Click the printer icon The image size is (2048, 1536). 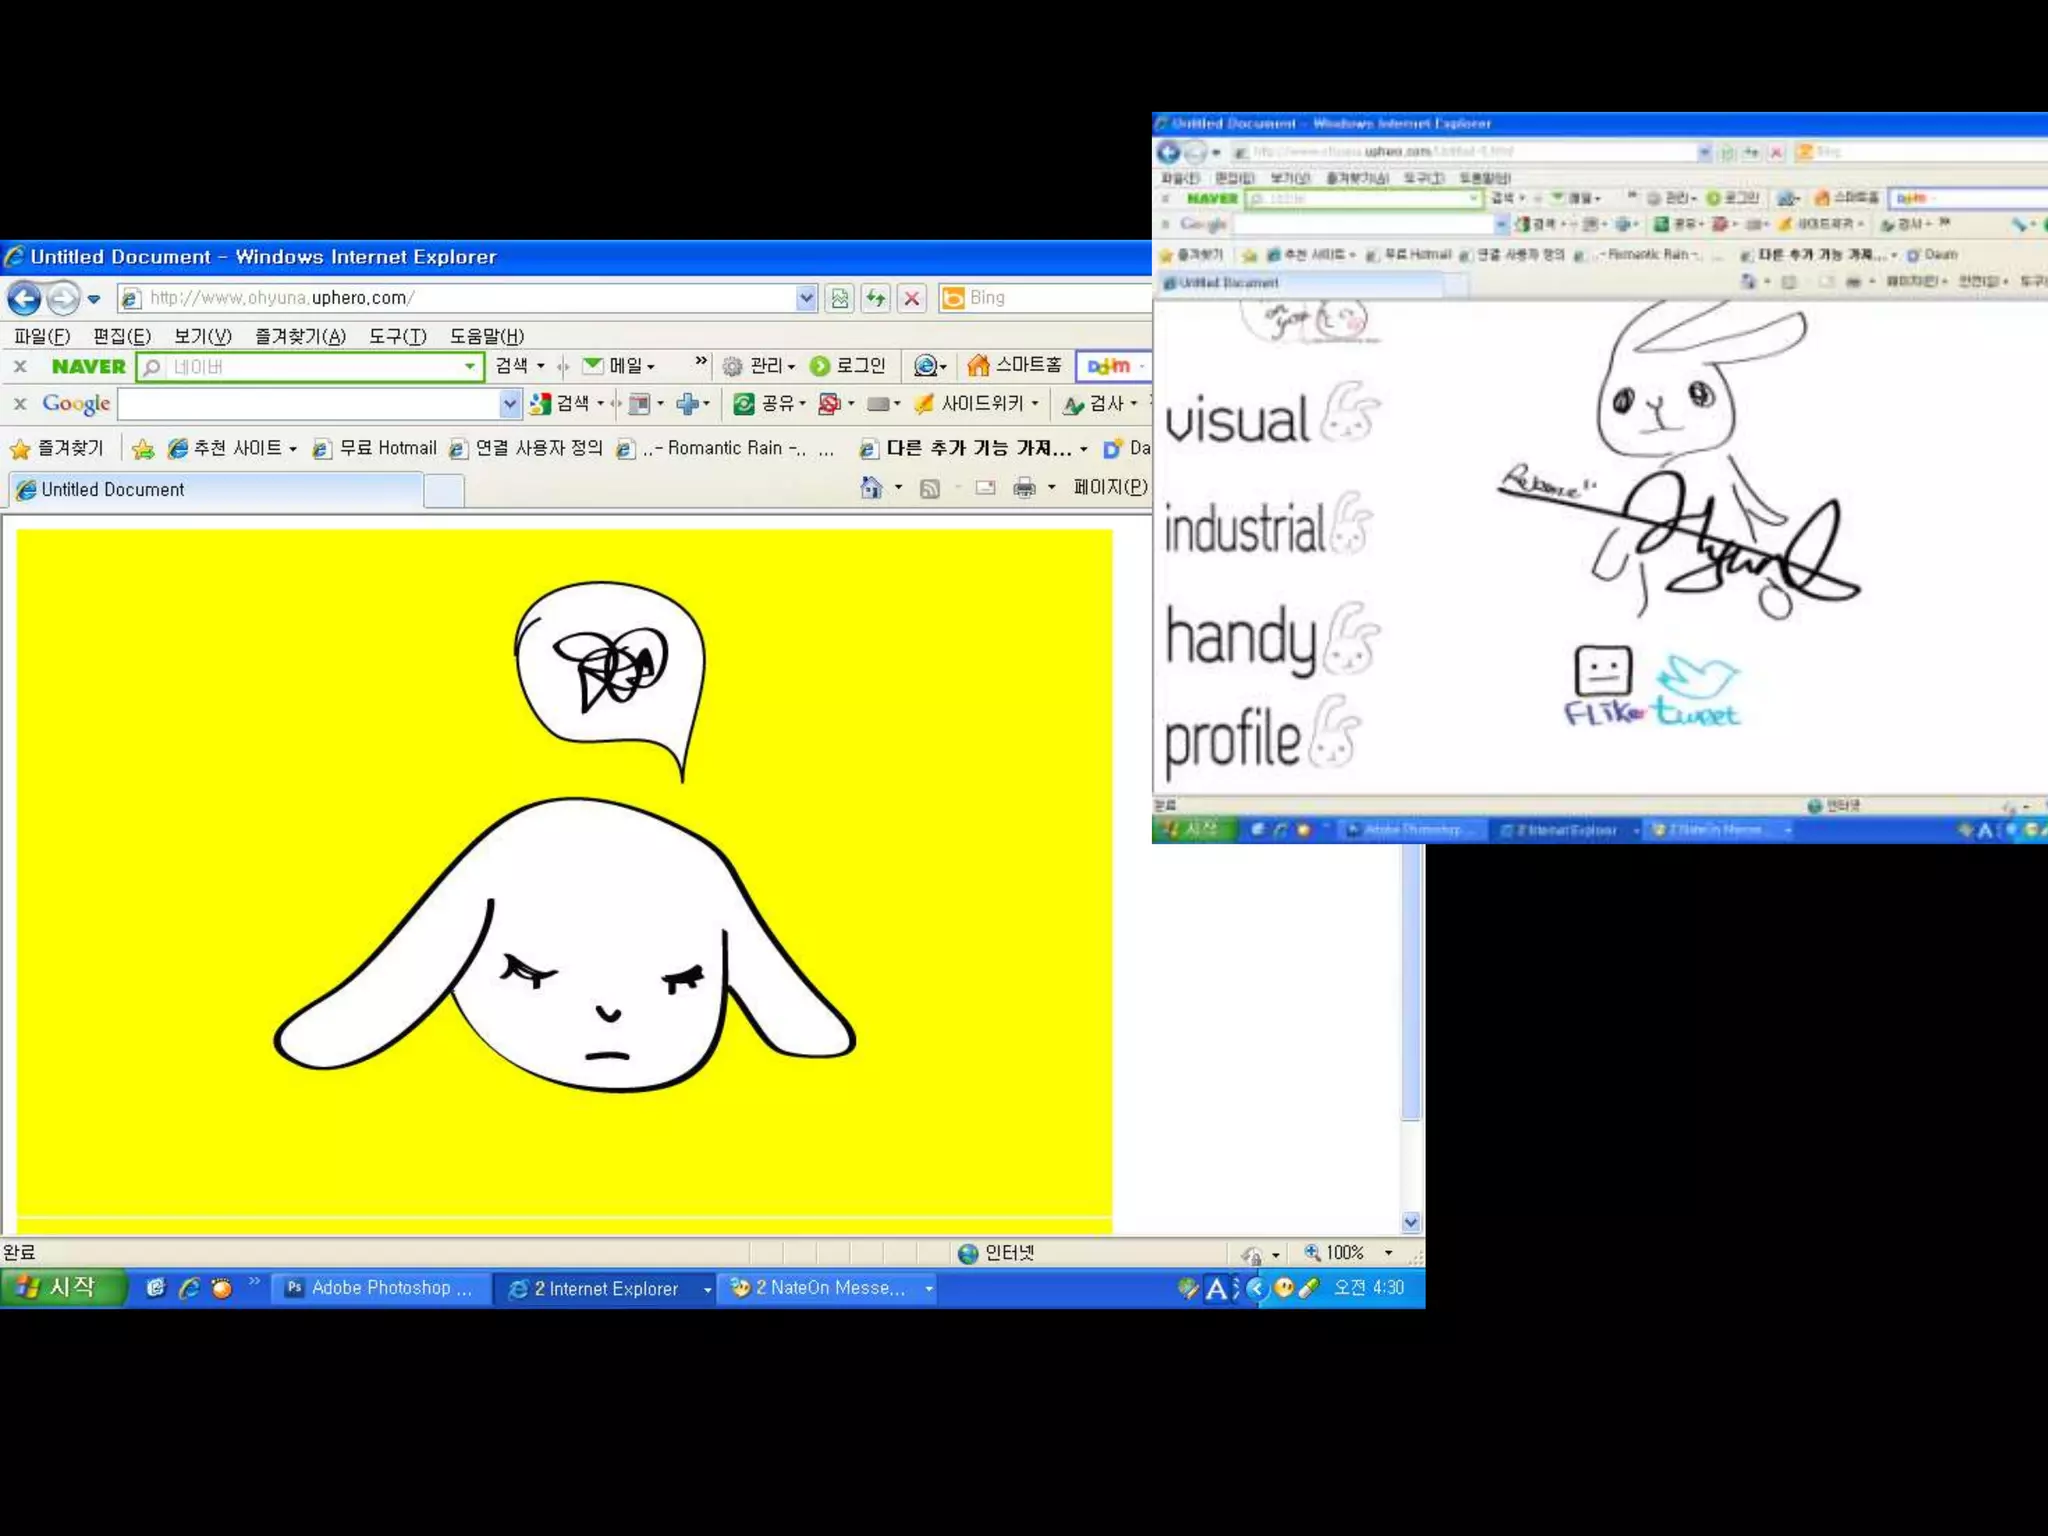pyautogui.click(x=1024, y=488)
